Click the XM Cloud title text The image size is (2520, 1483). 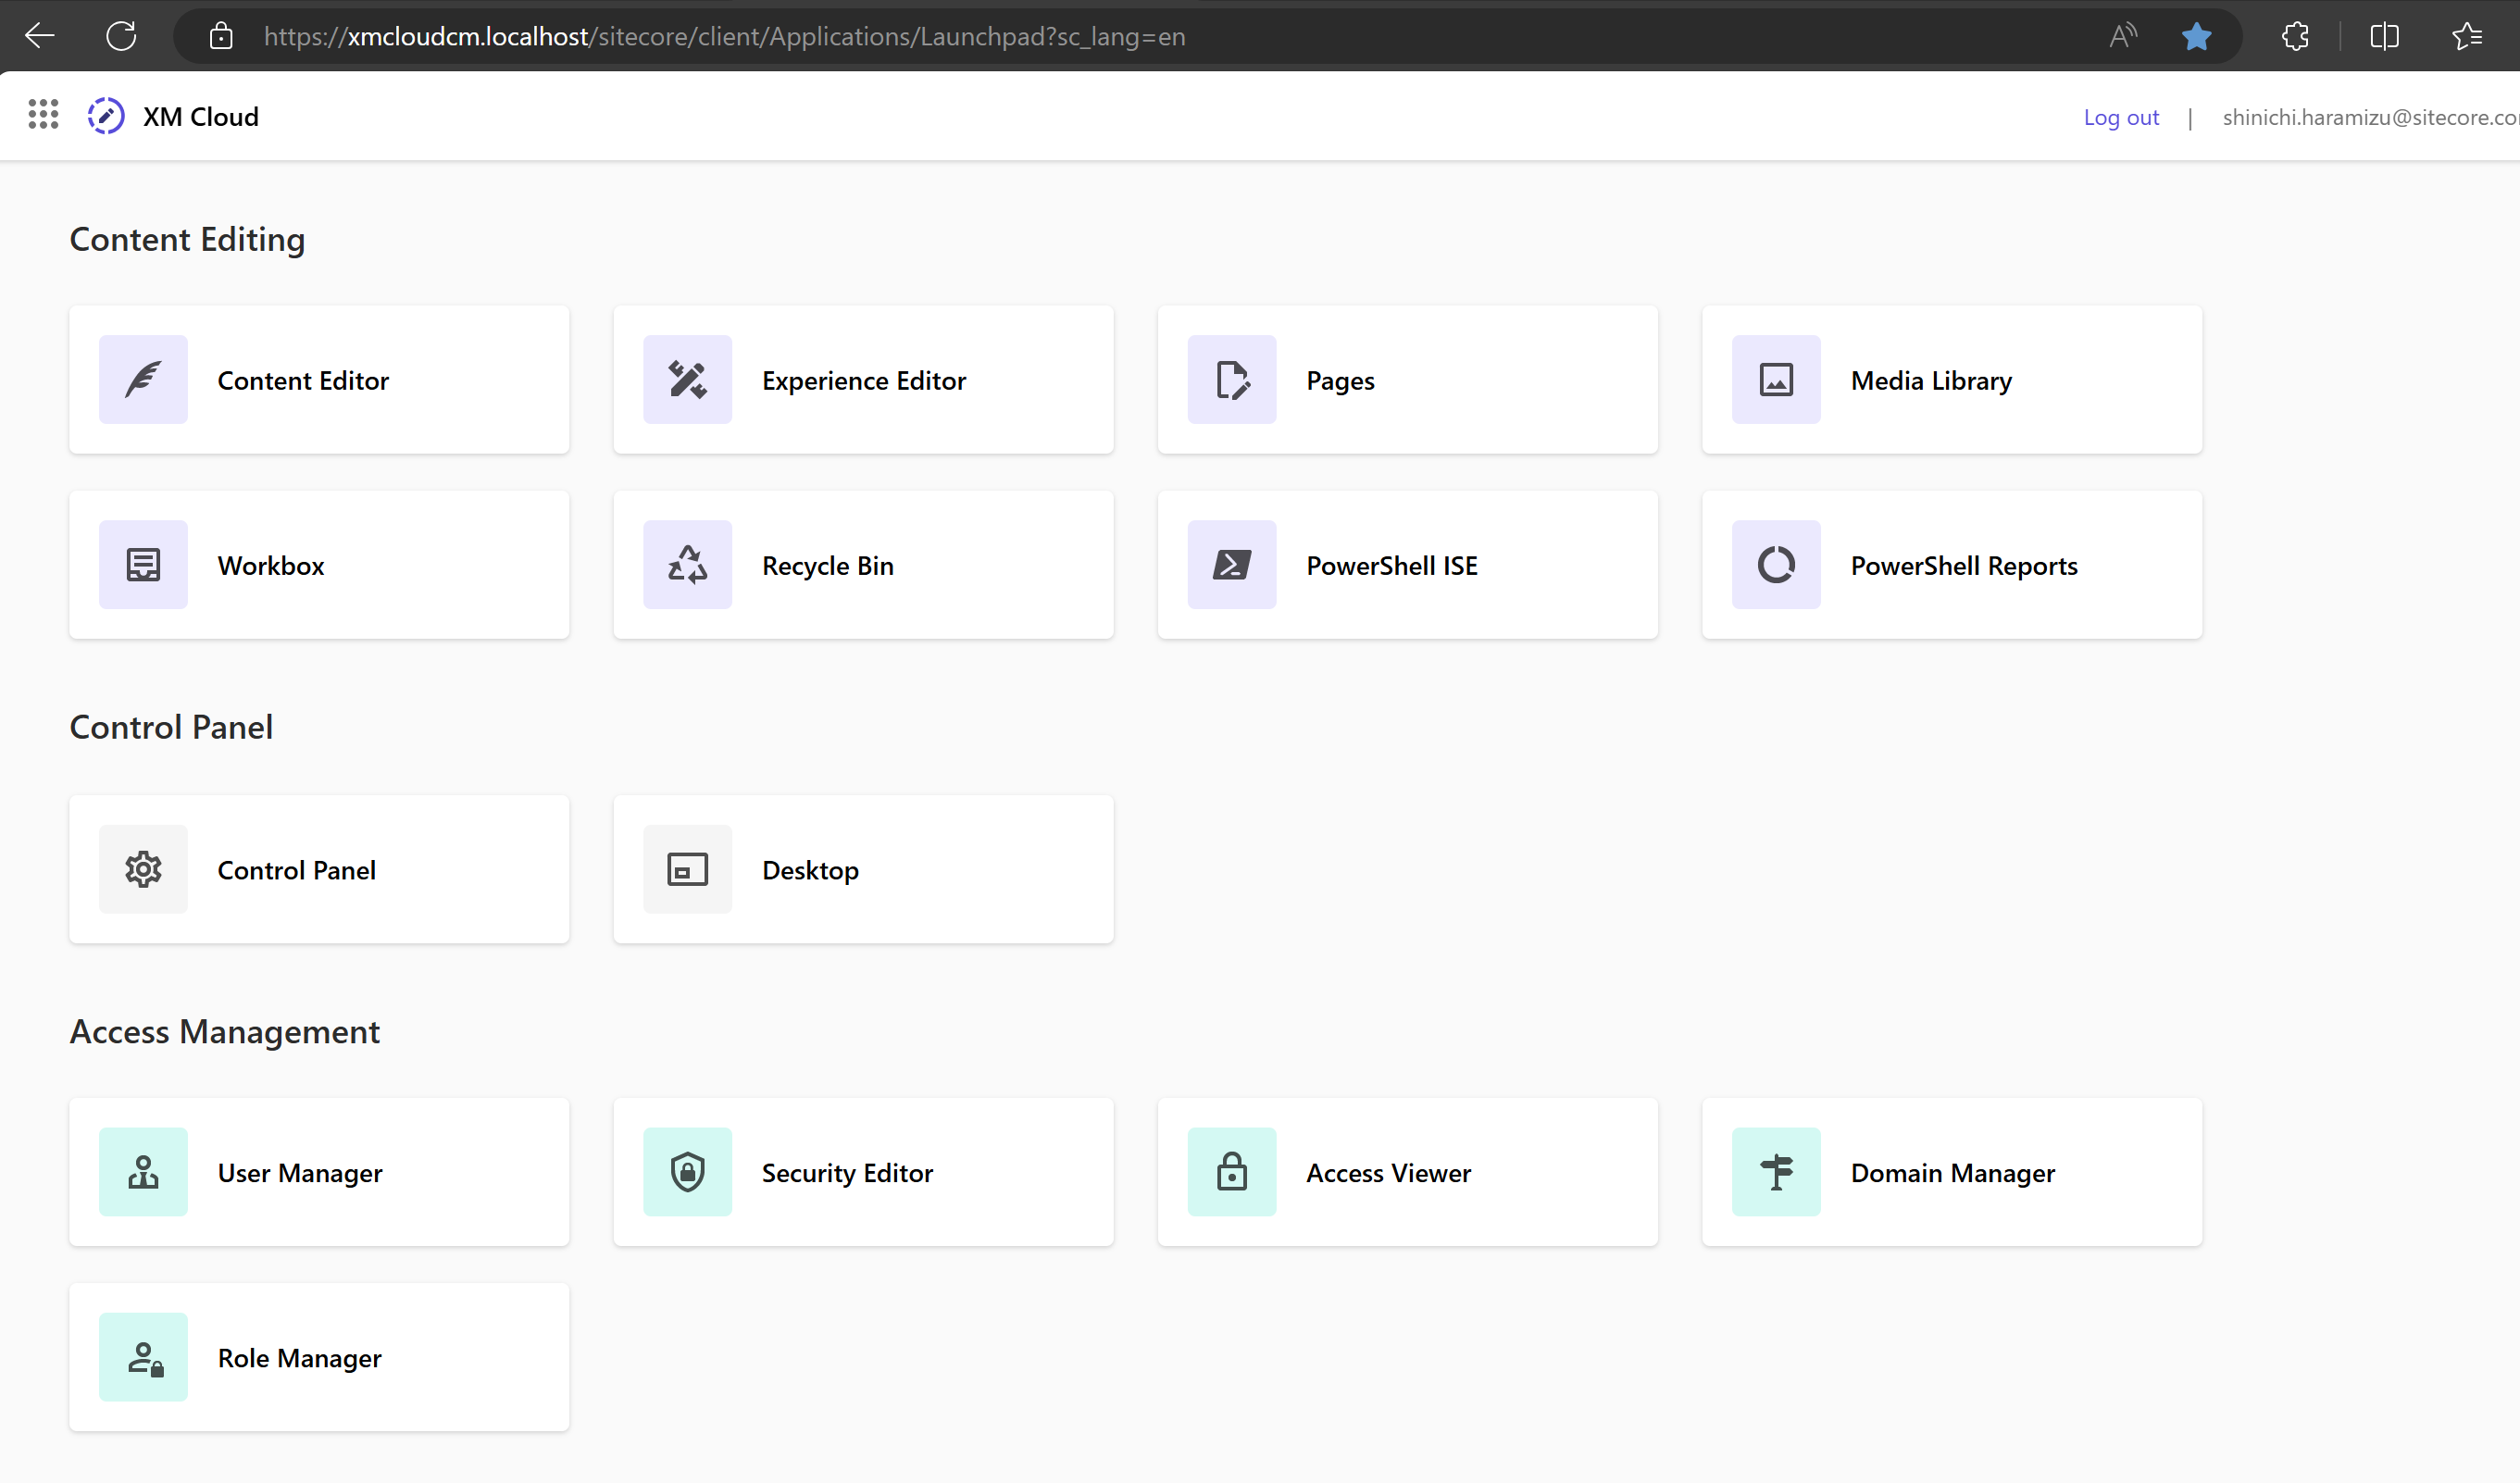(x=201, y=117)
